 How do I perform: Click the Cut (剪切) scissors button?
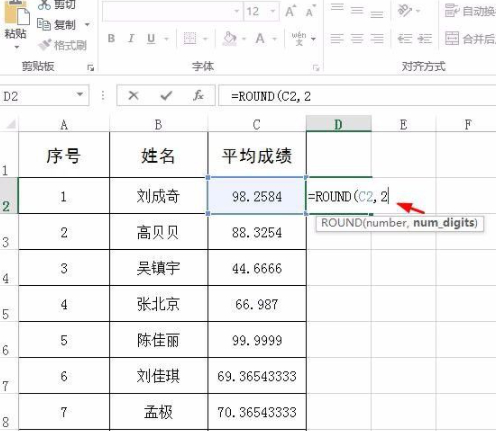click(56, 5)
